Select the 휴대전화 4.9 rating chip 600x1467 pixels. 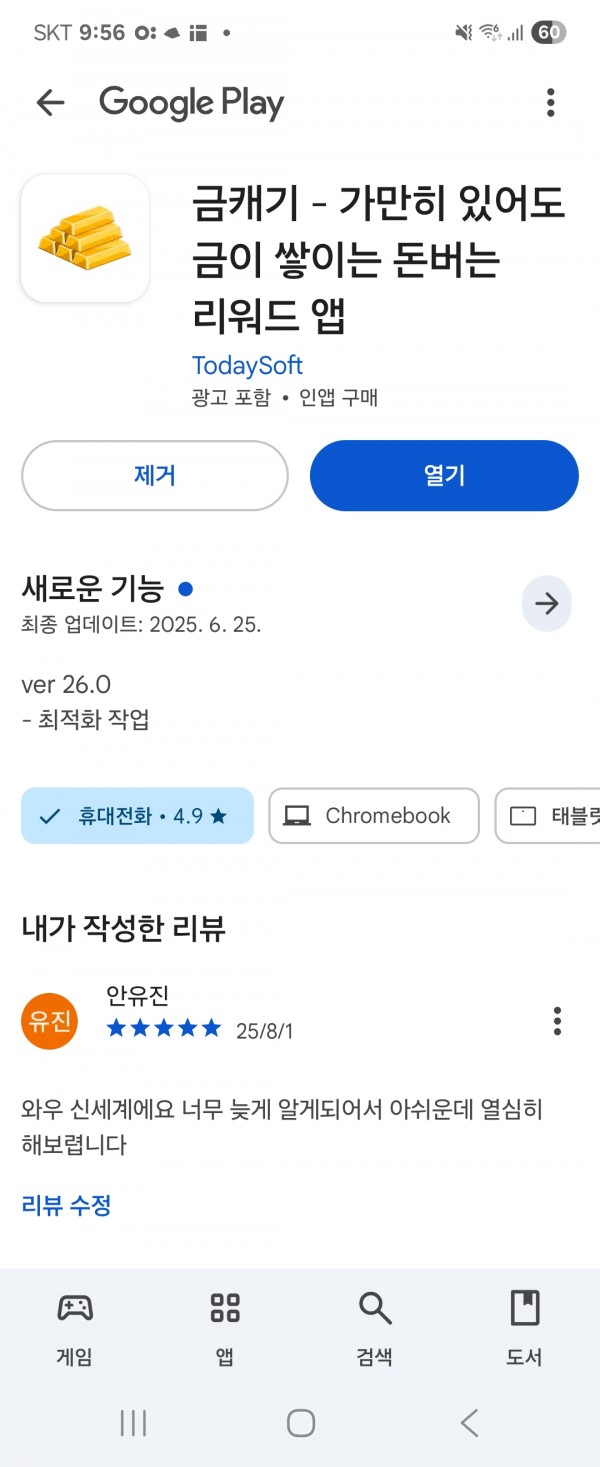click(137, 816)
